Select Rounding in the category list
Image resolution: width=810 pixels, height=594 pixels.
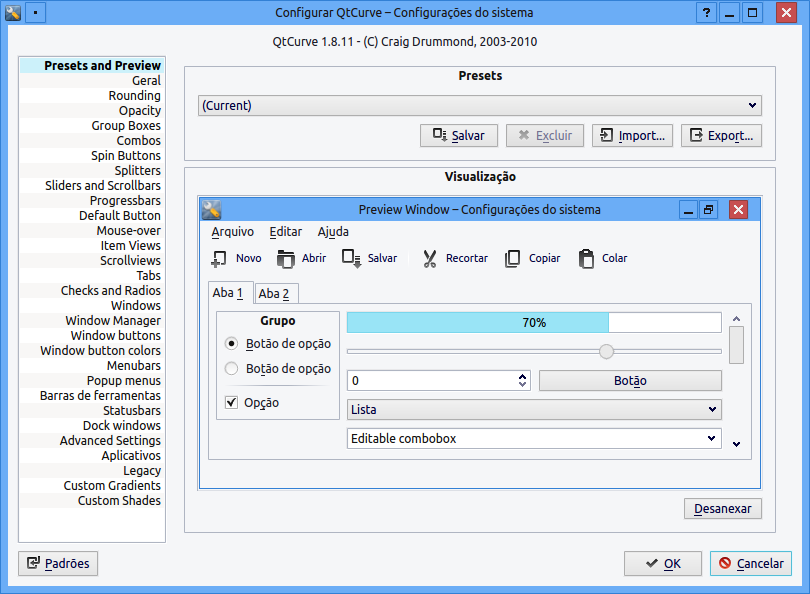92,96
